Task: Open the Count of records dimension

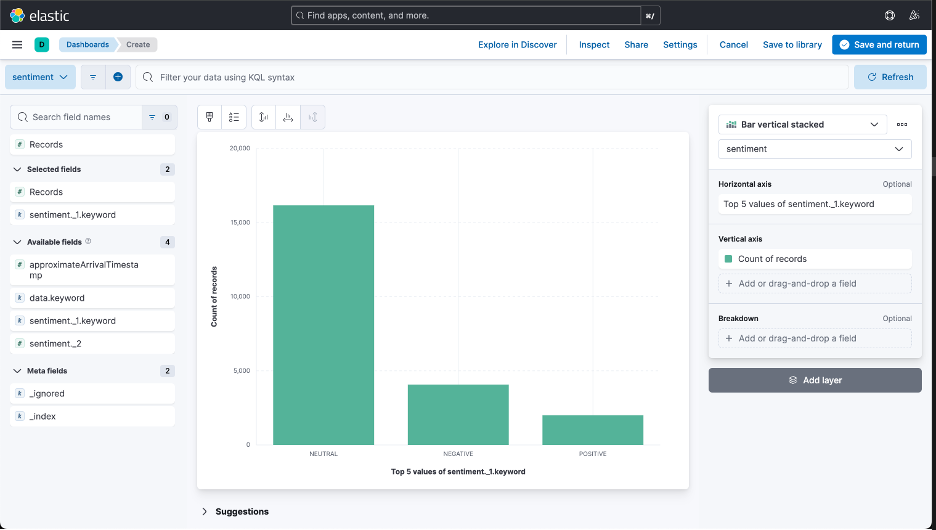Action: 814,259
